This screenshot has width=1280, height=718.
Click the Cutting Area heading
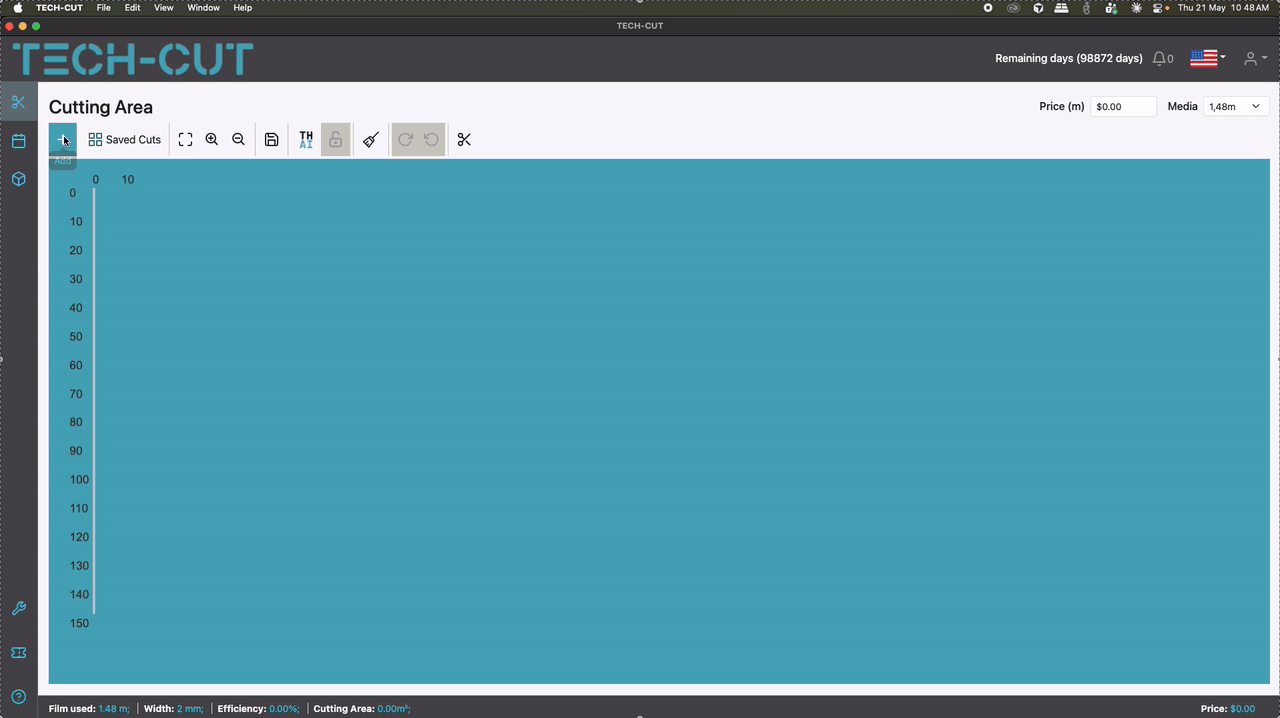(101, 107)
